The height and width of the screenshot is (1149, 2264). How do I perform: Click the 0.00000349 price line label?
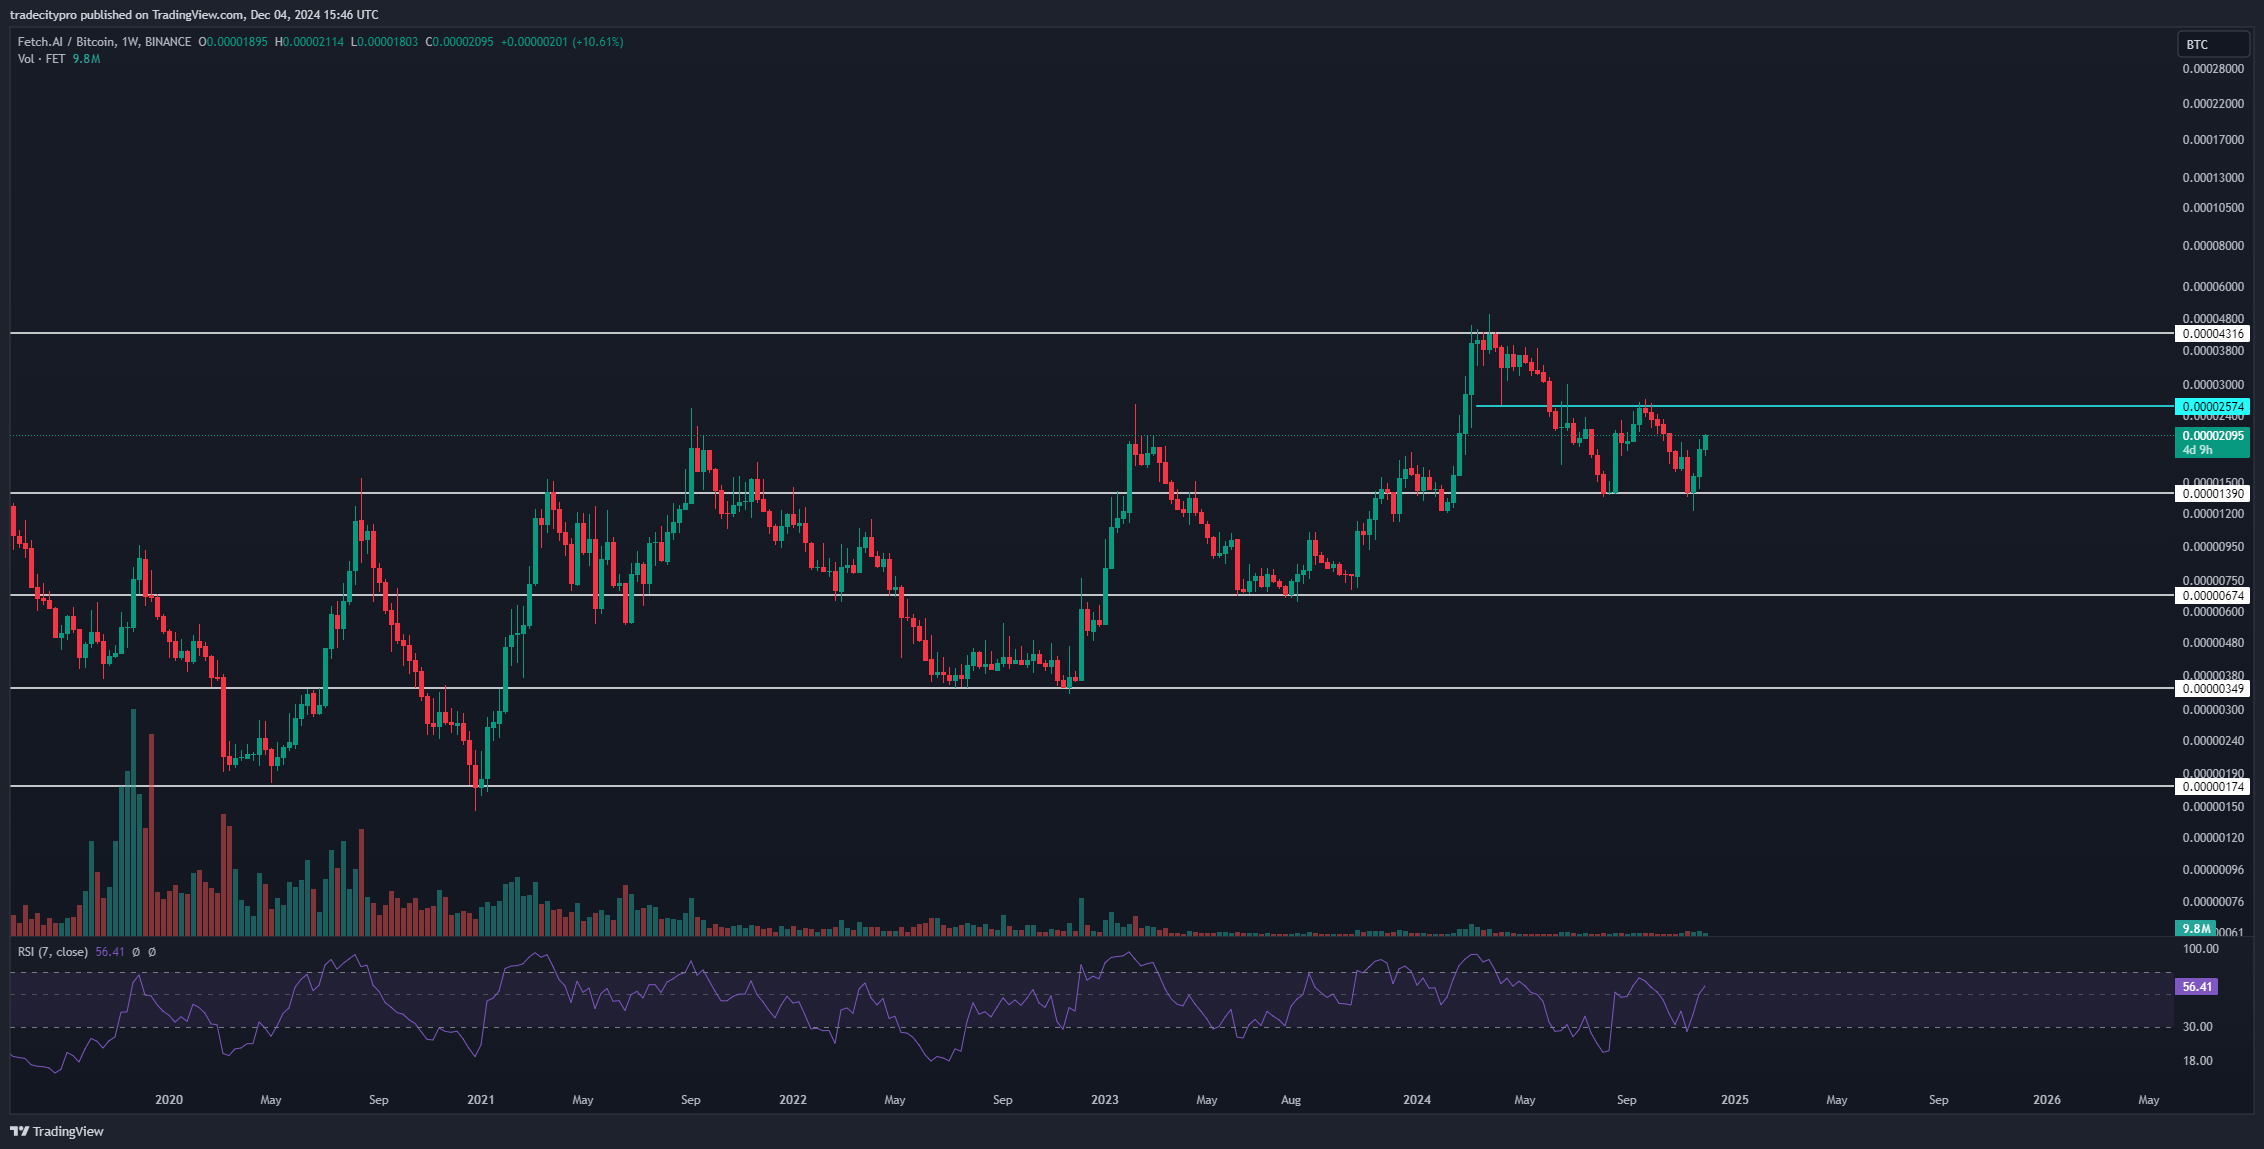coord(2212,688)
